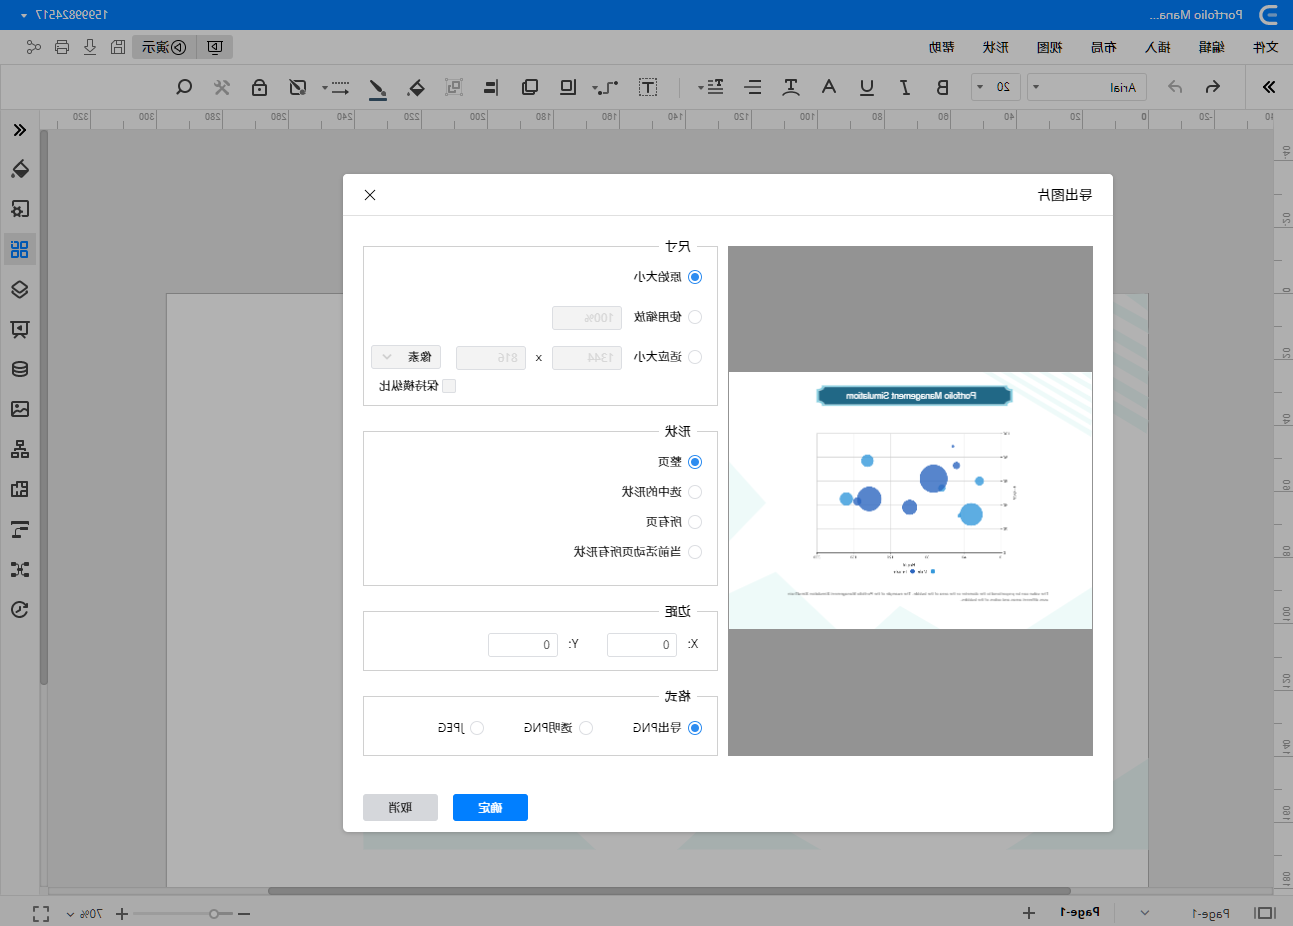Open the 编辑 menu
The image size is (1293, 926).
coord(1211,47)
